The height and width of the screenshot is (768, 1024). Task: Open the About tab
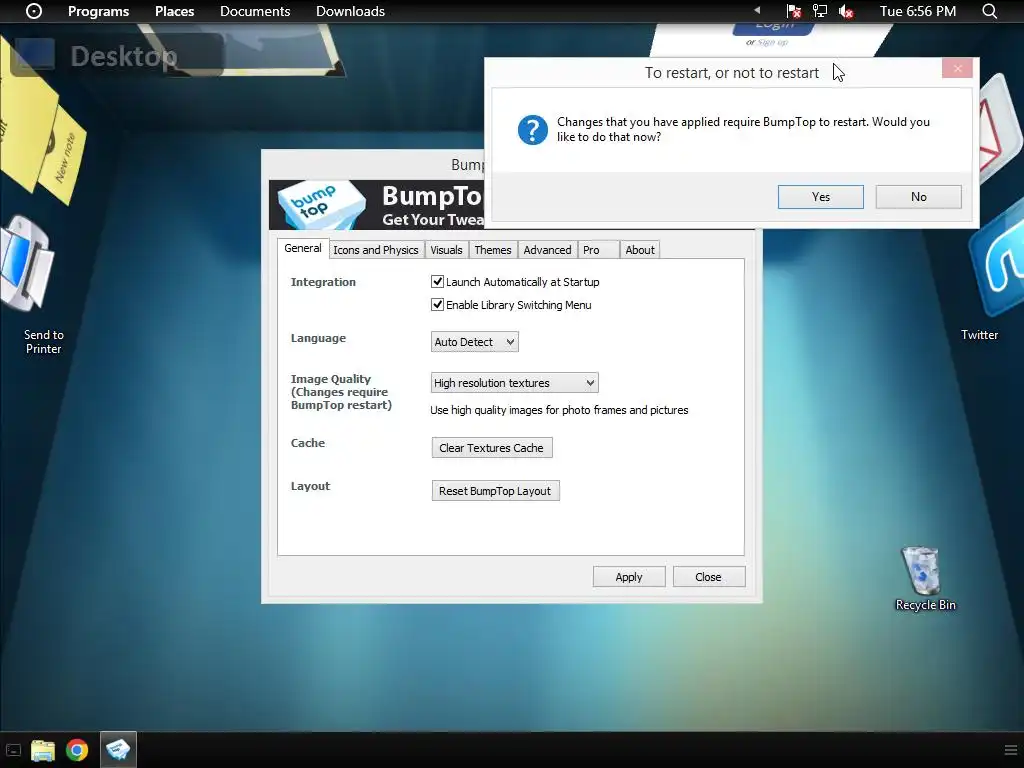pos(639,250)
